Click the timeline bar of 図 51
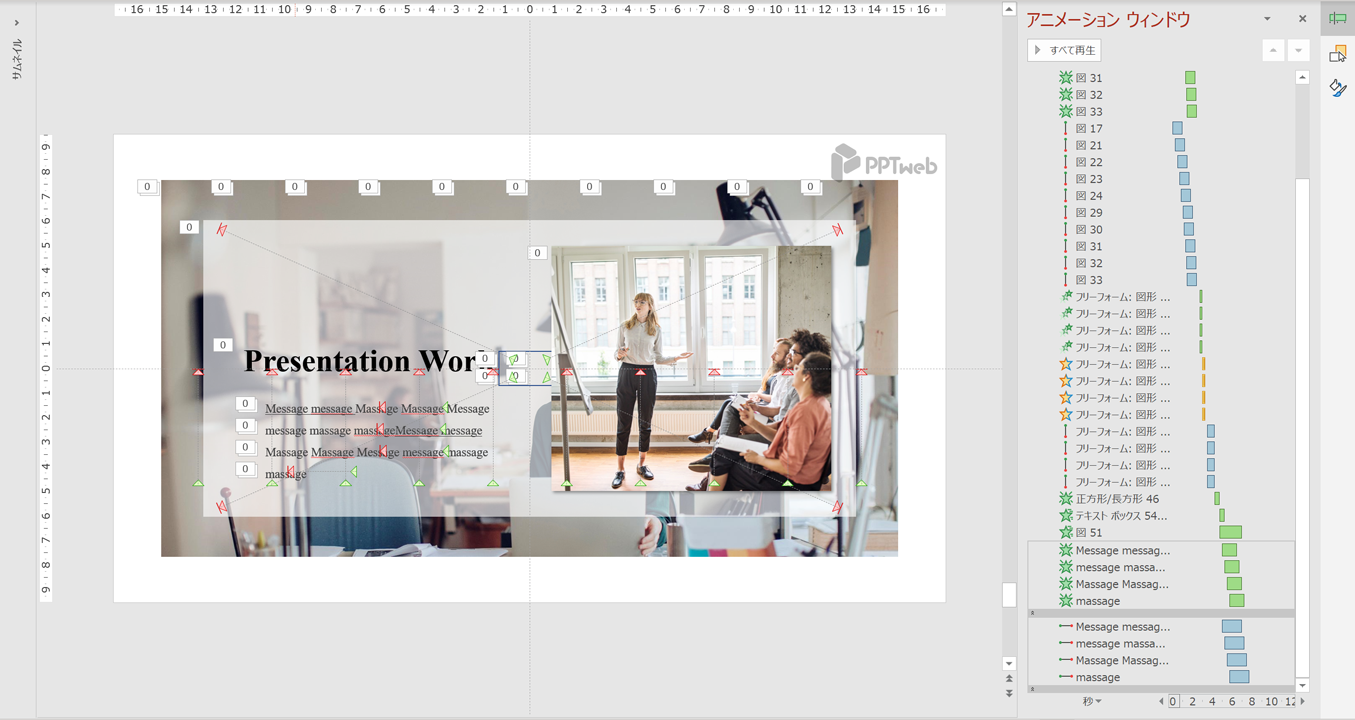This screenshot has width=1355, height=720. click(1230, 533)
